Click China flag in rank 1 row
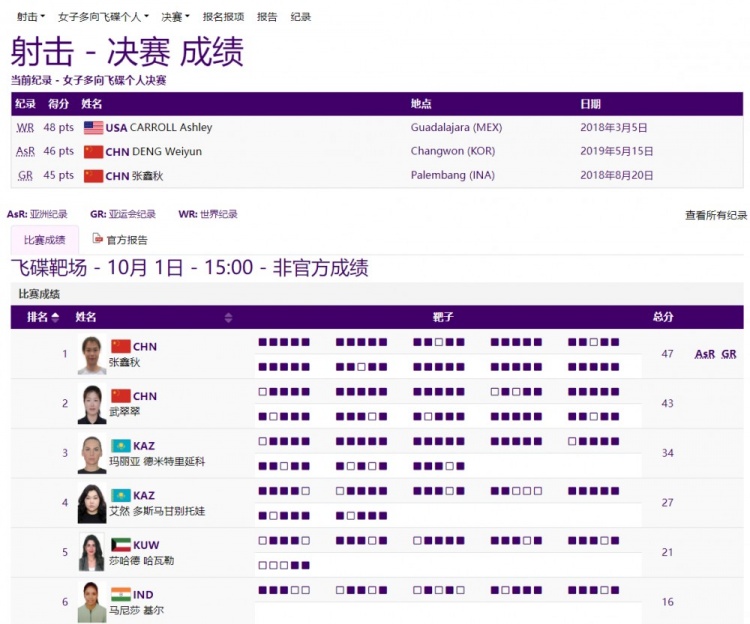The width and height of the screenshot is (750, 624). click(121, 346)
